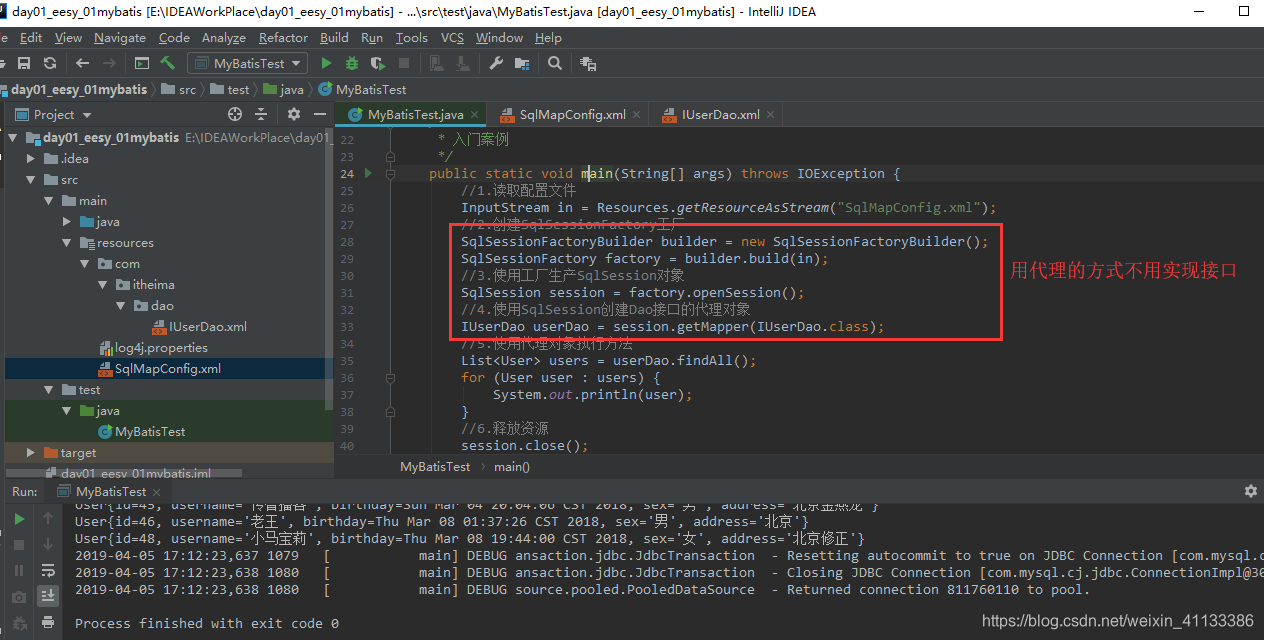Click the print icon in Run panel
The image size is (1264, 640).
47,622
